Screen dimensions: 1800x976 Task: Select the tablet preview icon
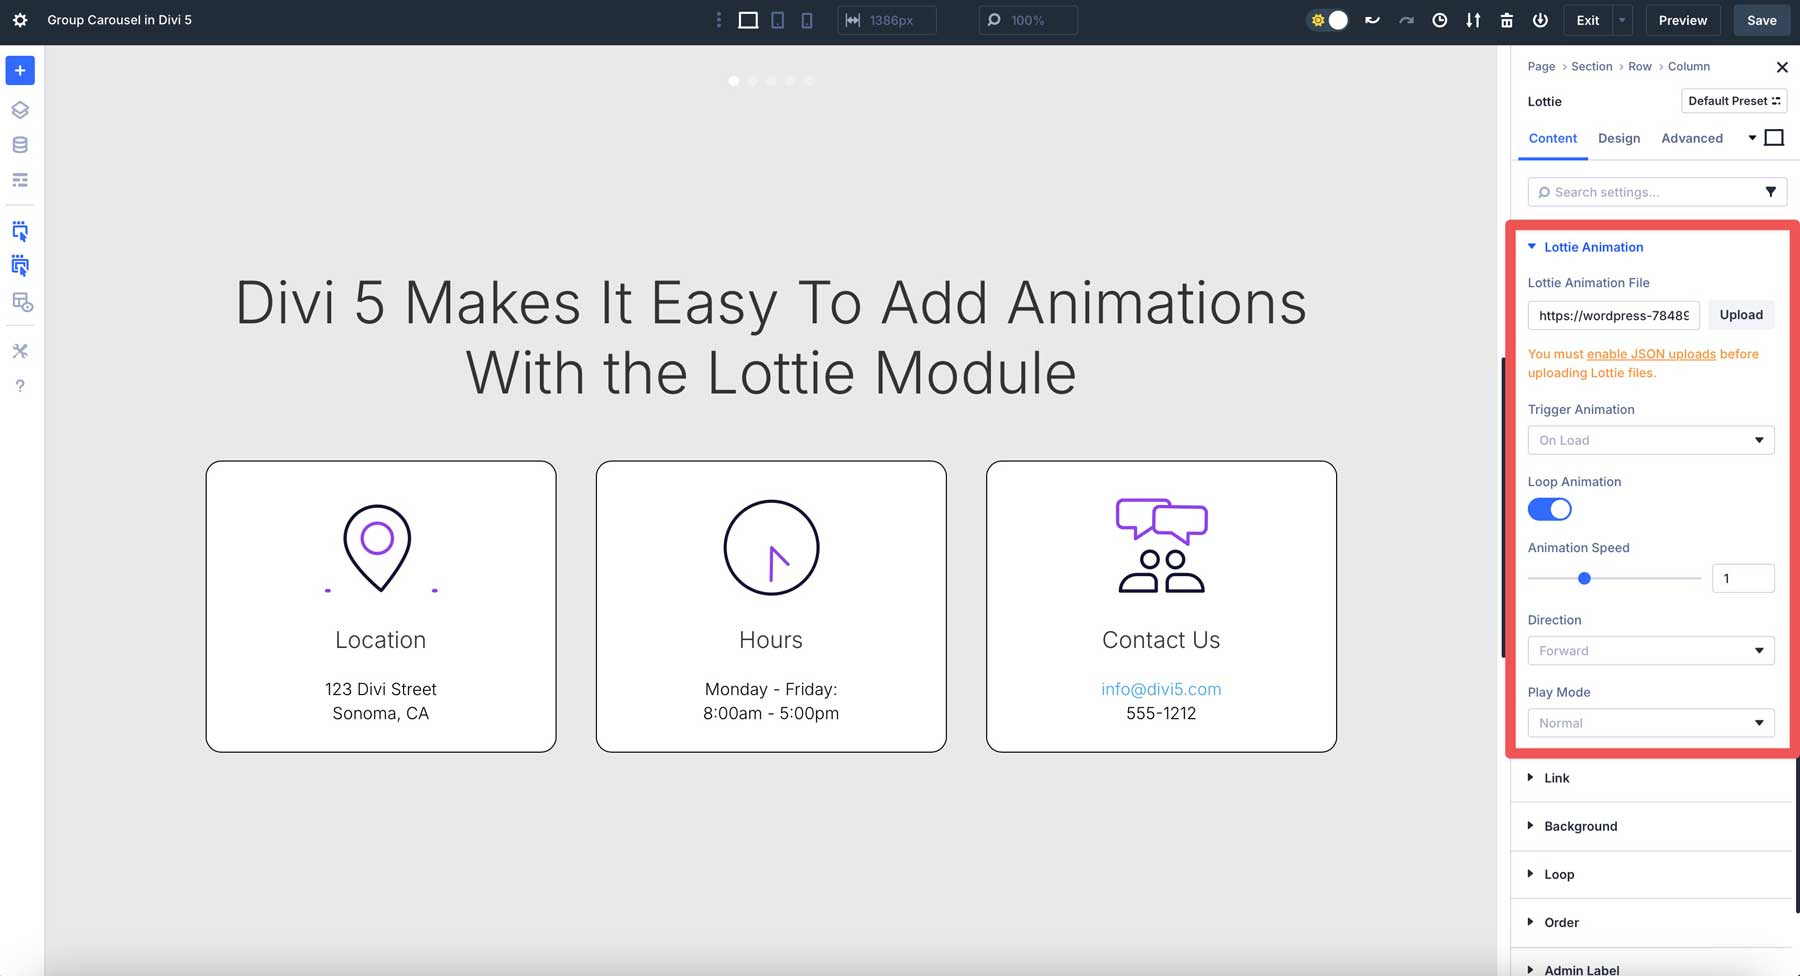[776, 19]
